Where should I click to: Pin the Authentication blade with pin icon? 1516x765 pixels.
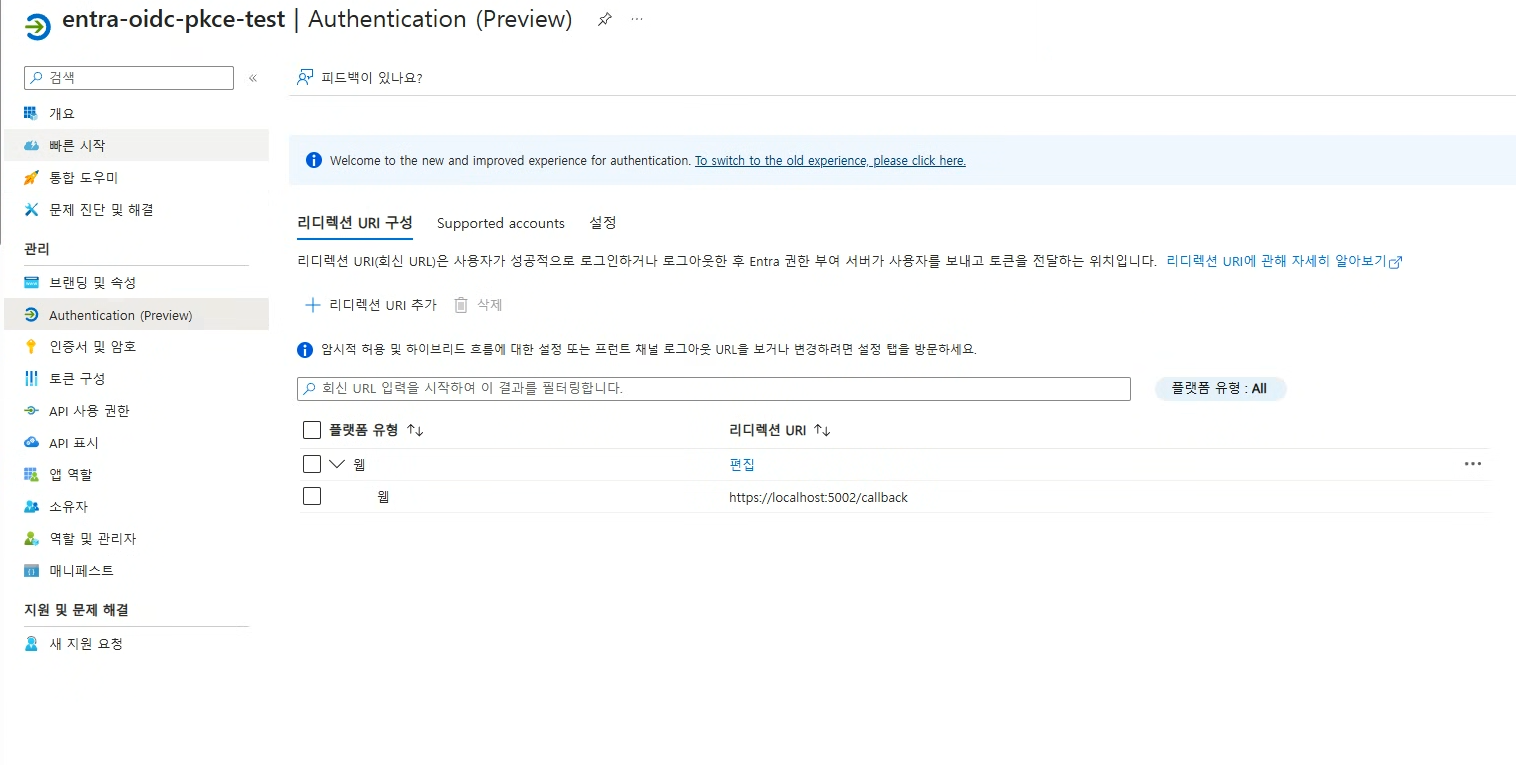604,20
